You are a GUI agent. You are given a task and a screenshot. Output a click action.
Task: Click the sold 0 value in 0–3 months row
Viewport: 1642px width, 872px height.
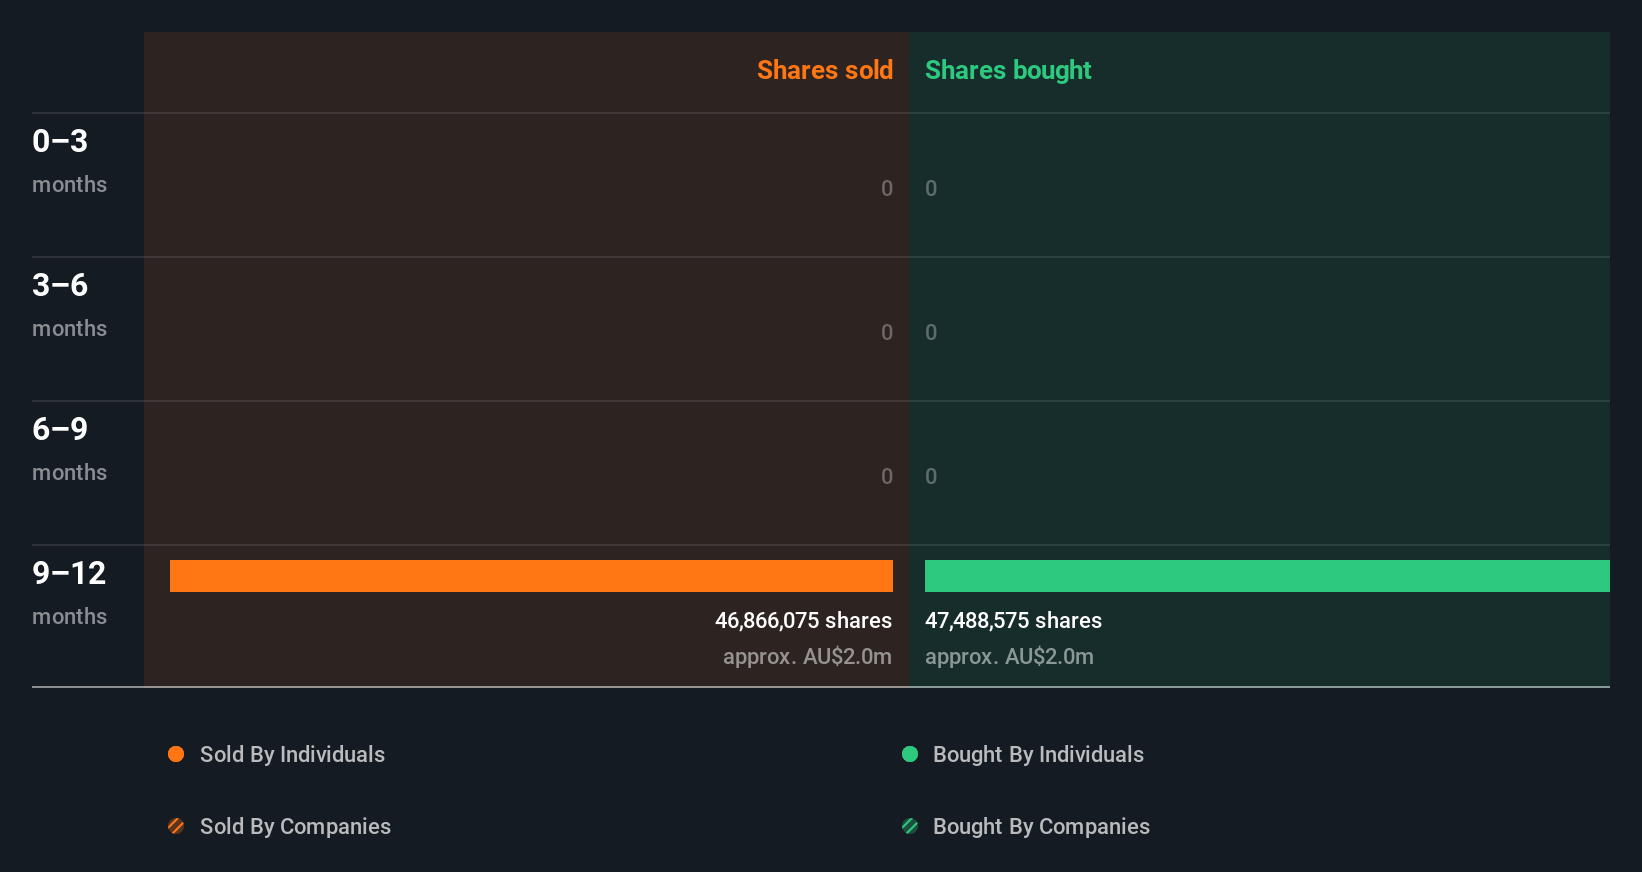point(887,188)
